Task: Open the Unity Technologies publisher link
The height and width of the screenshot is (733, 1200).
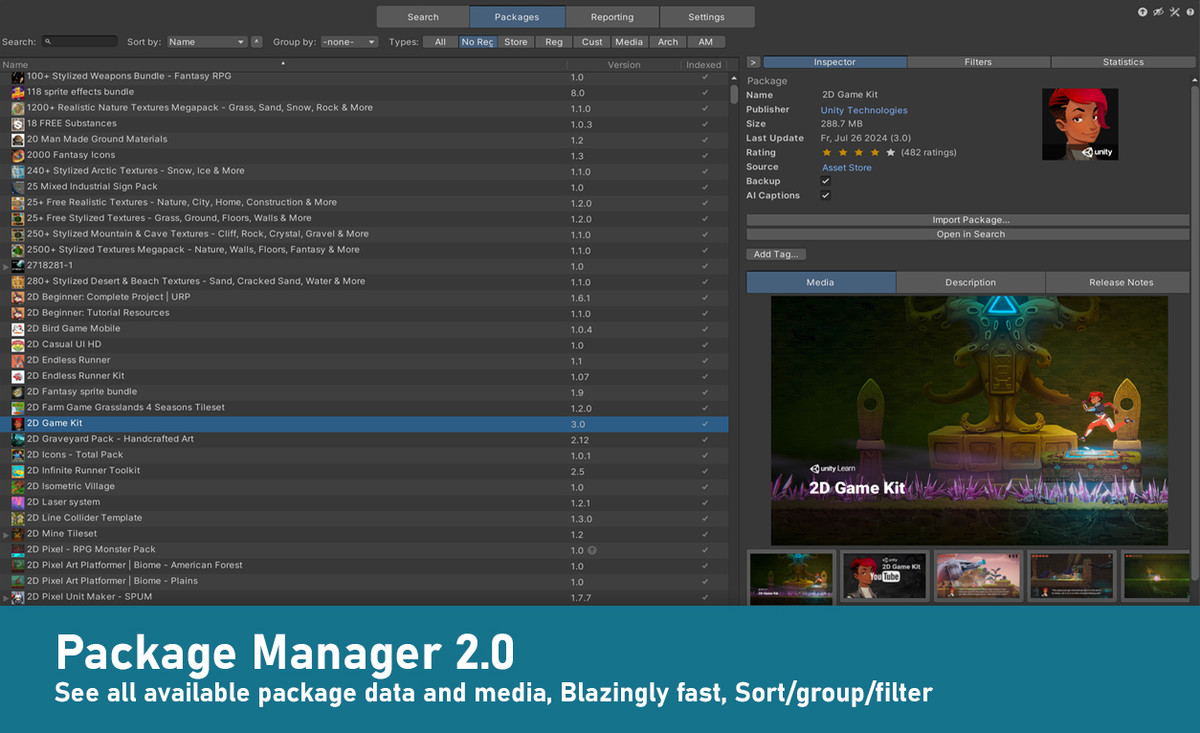Action: coord(864,110)
